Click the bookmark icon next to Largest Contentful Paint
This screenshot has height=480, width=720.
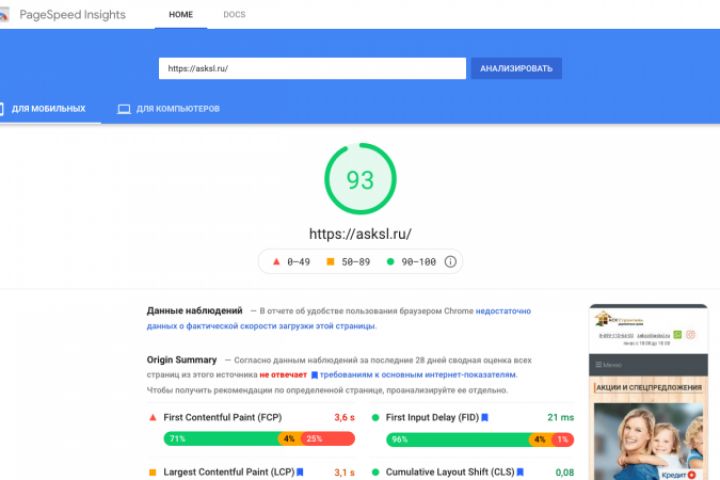coord(300,472)
